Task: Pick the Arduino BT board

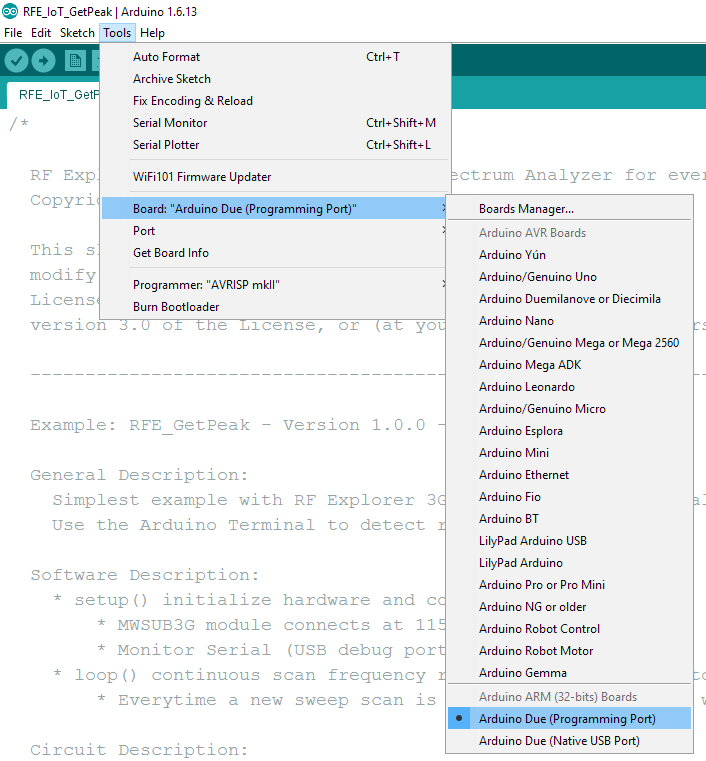Action: click(570, 519)
